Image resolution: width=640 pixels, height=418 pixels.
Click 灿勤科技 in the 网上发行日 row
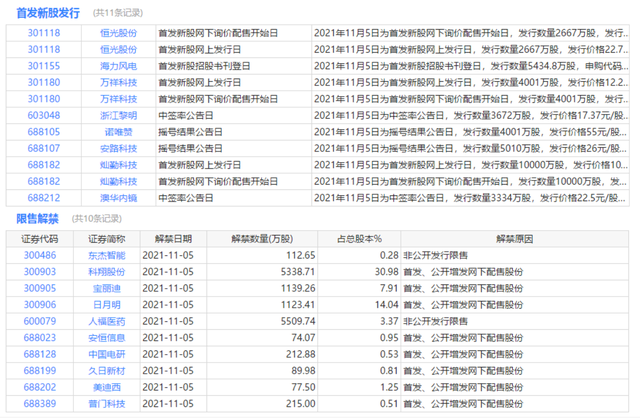coord(118,165)
